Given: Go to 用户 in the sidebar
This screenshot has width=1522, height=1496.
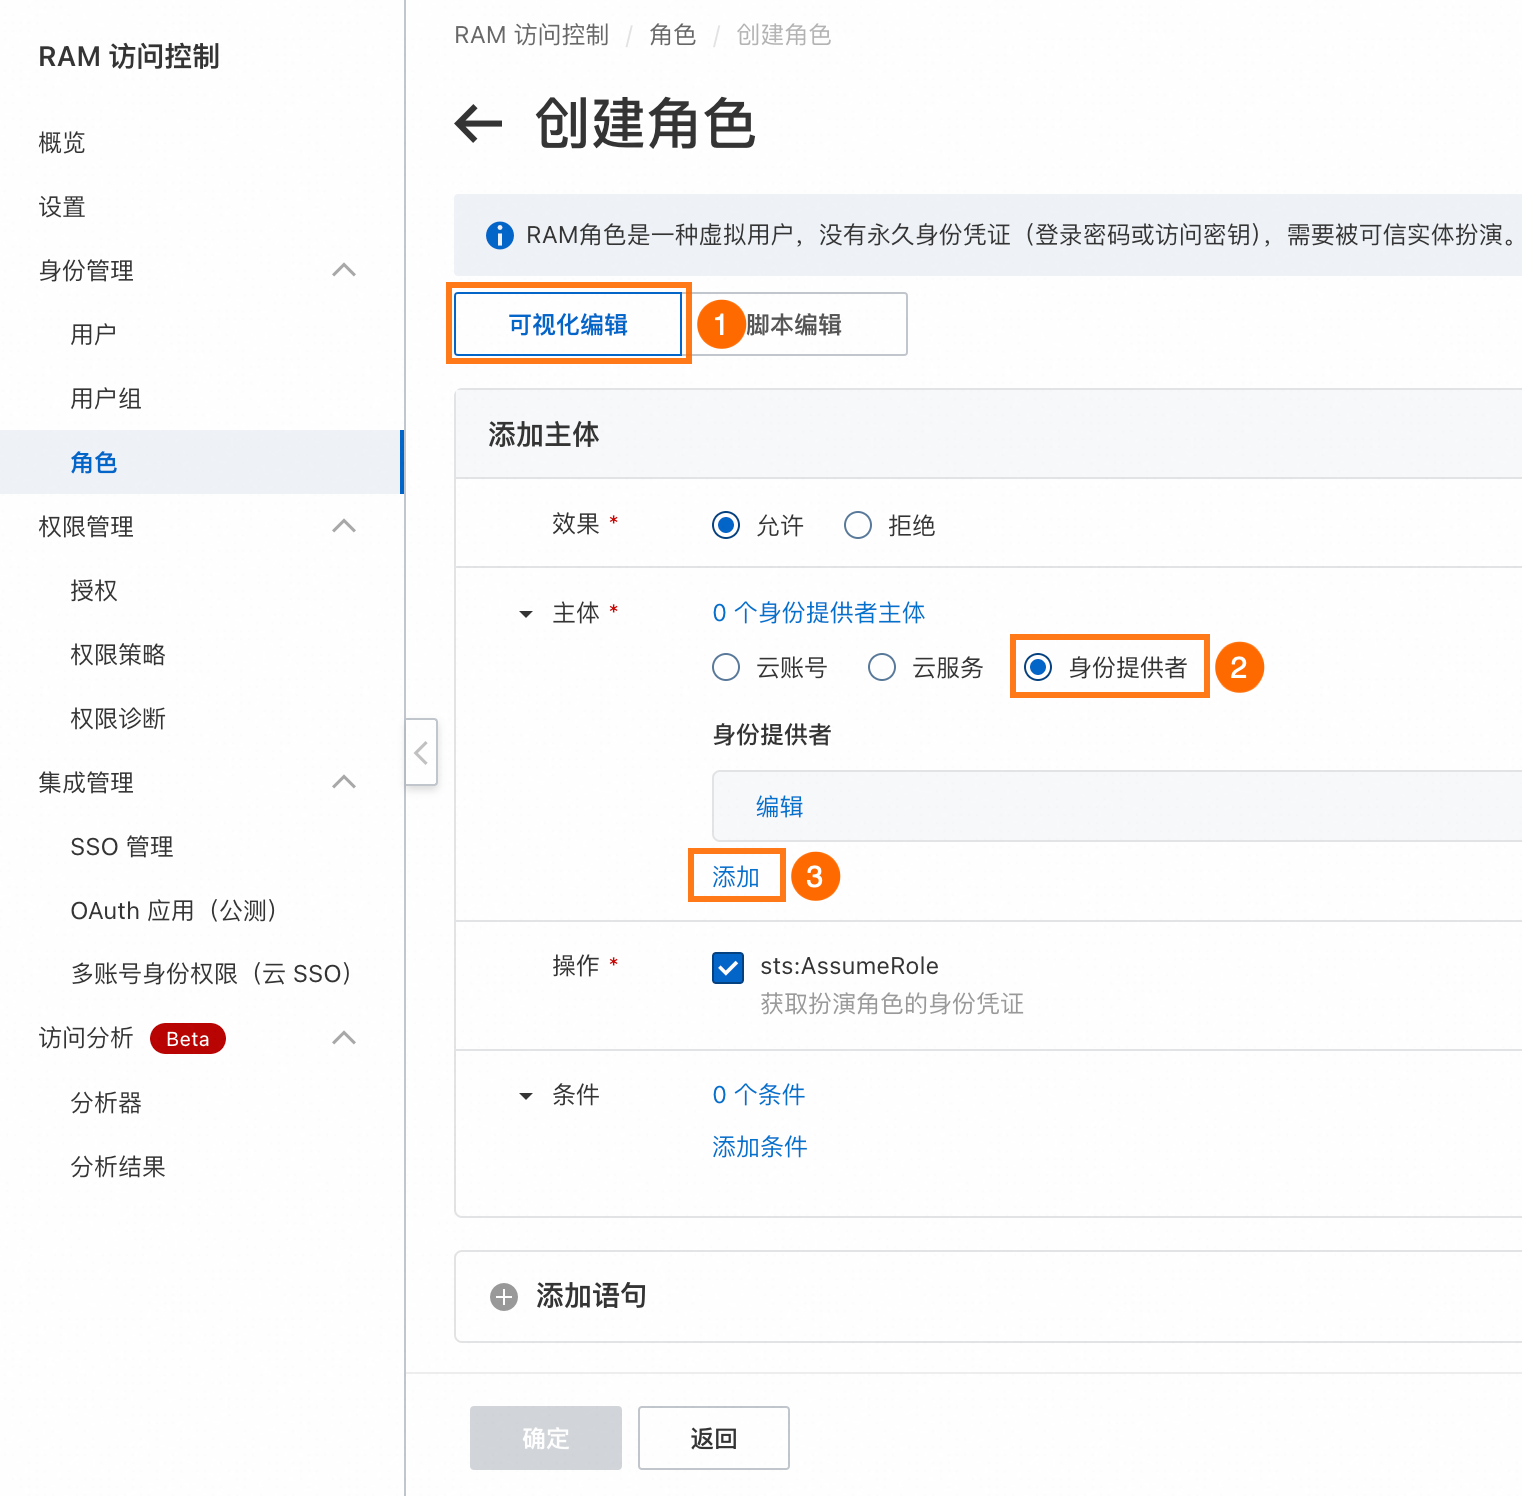Looking at the screenshot, I should point(94,334).
